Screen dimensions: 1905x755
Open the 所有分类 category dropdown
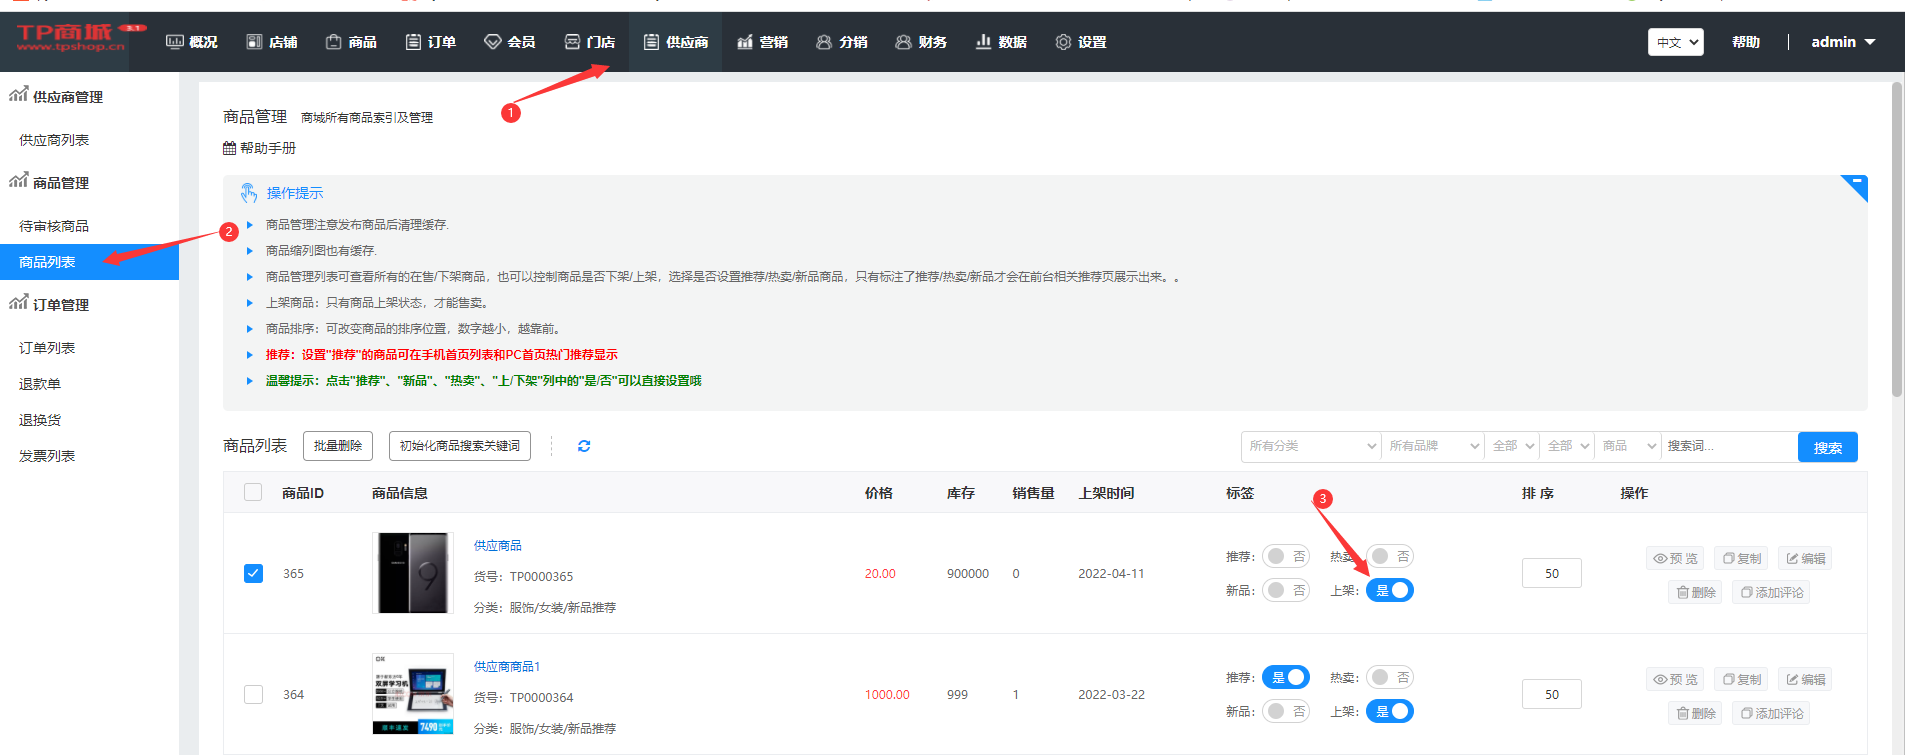(x=1311, y=446)
